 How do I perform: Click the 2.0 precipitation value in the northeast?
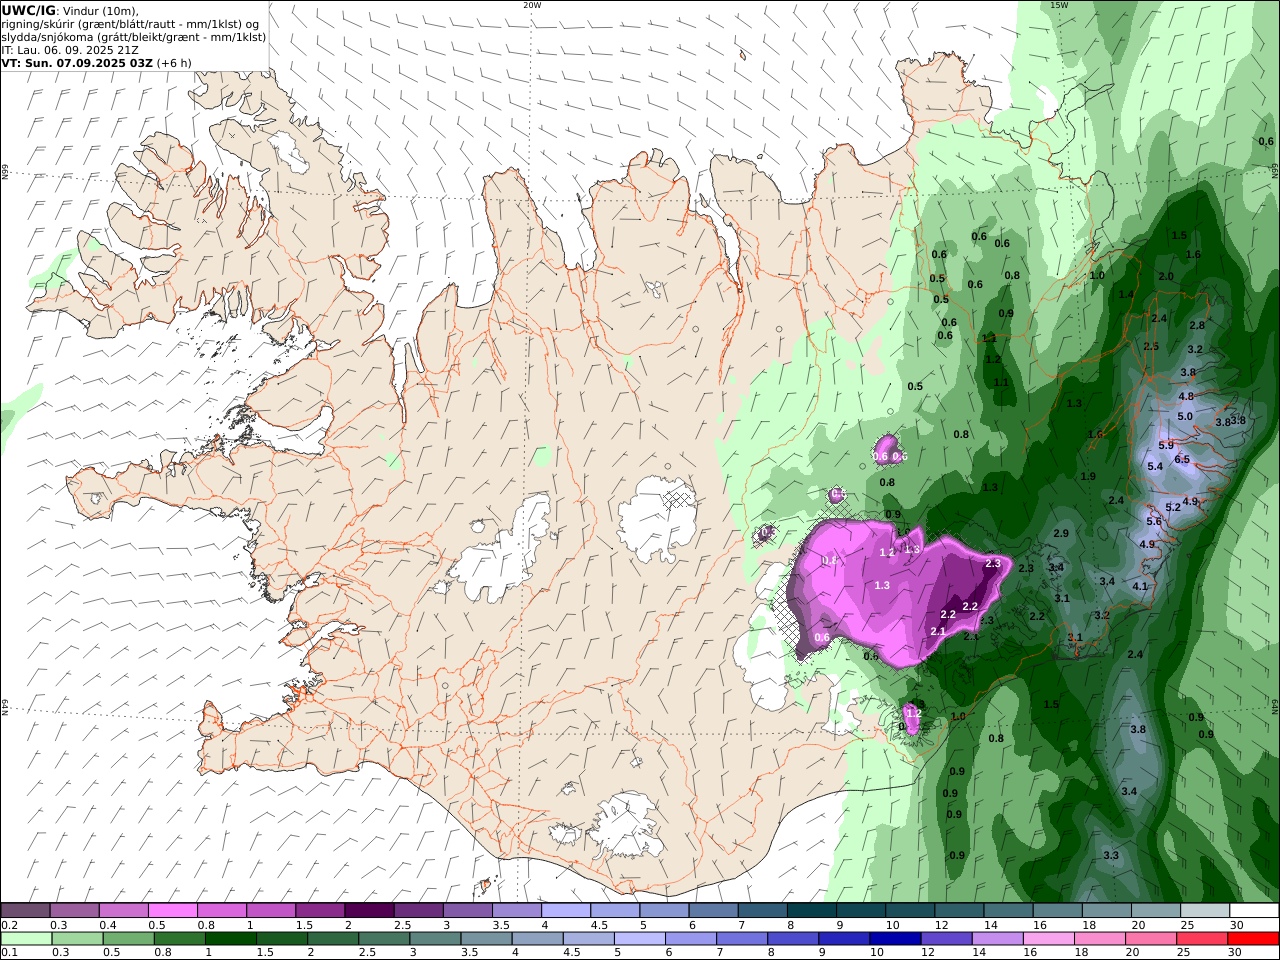click(1166, 276)
